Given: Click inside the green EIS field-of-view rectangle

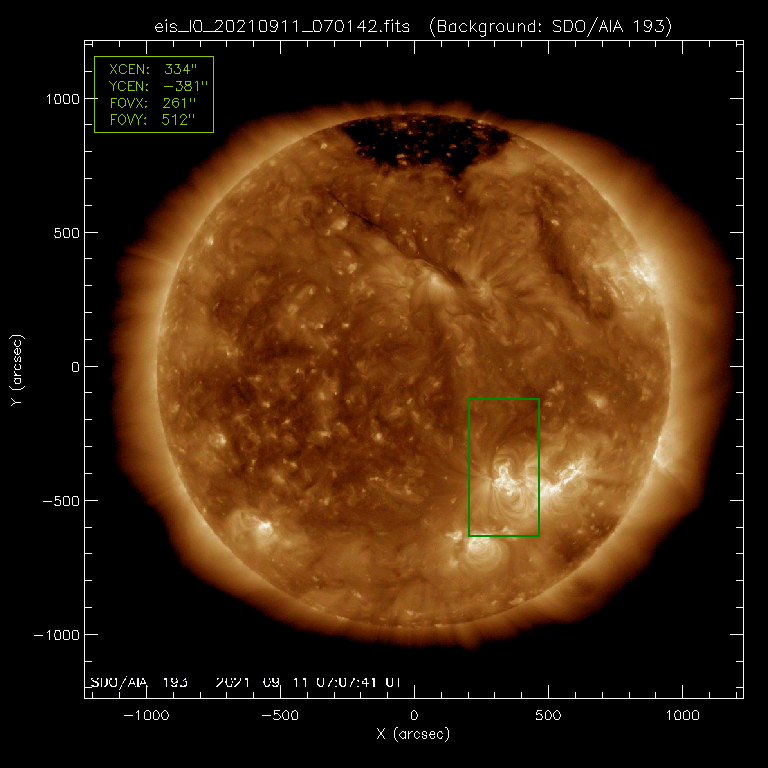Looking at the screenshot, I should click(504, 440).
